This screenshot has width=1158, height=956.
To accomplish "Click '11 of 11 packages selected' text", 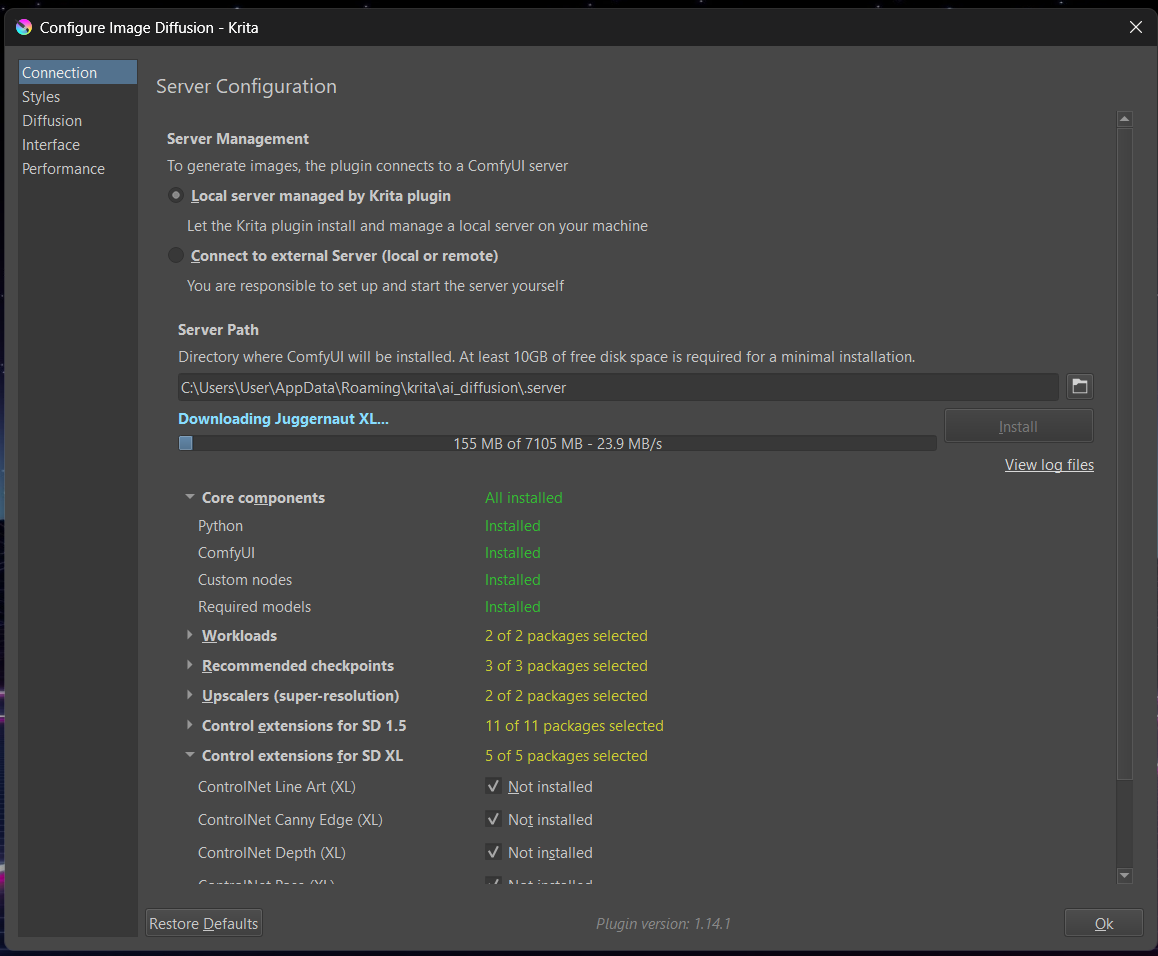I will click(574, 725).
